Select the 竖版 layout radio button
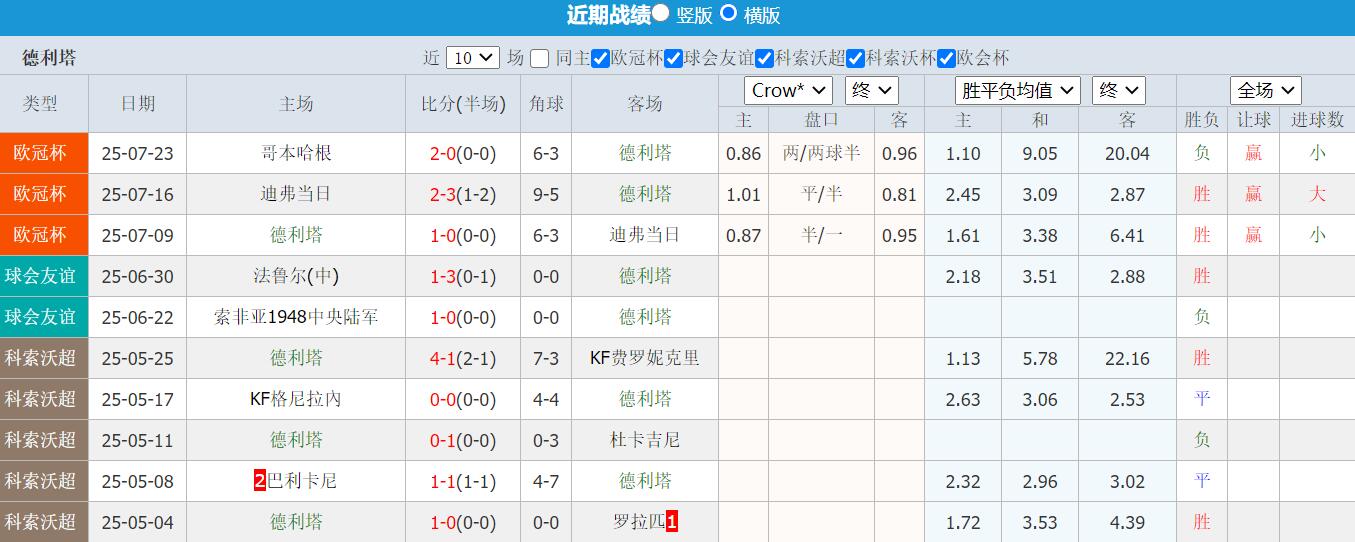 pos(662,13)
